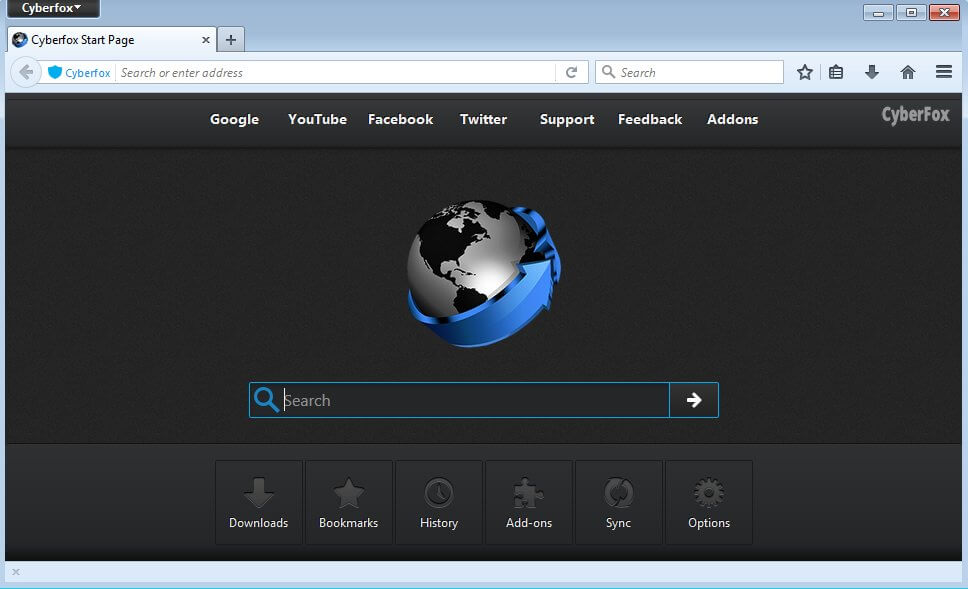Close the bottom add-on bar
The image size is (968, 589).
pos(16,572)
